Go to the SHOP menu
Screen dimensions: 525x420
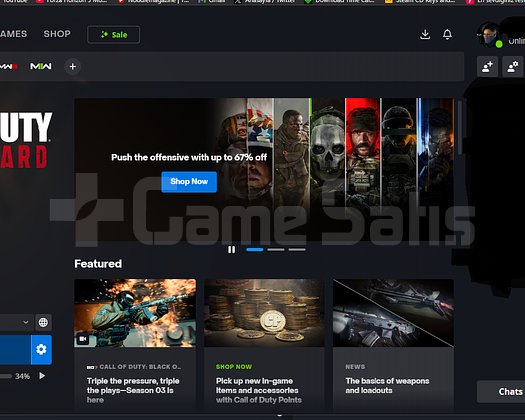(x=57, y=34)
